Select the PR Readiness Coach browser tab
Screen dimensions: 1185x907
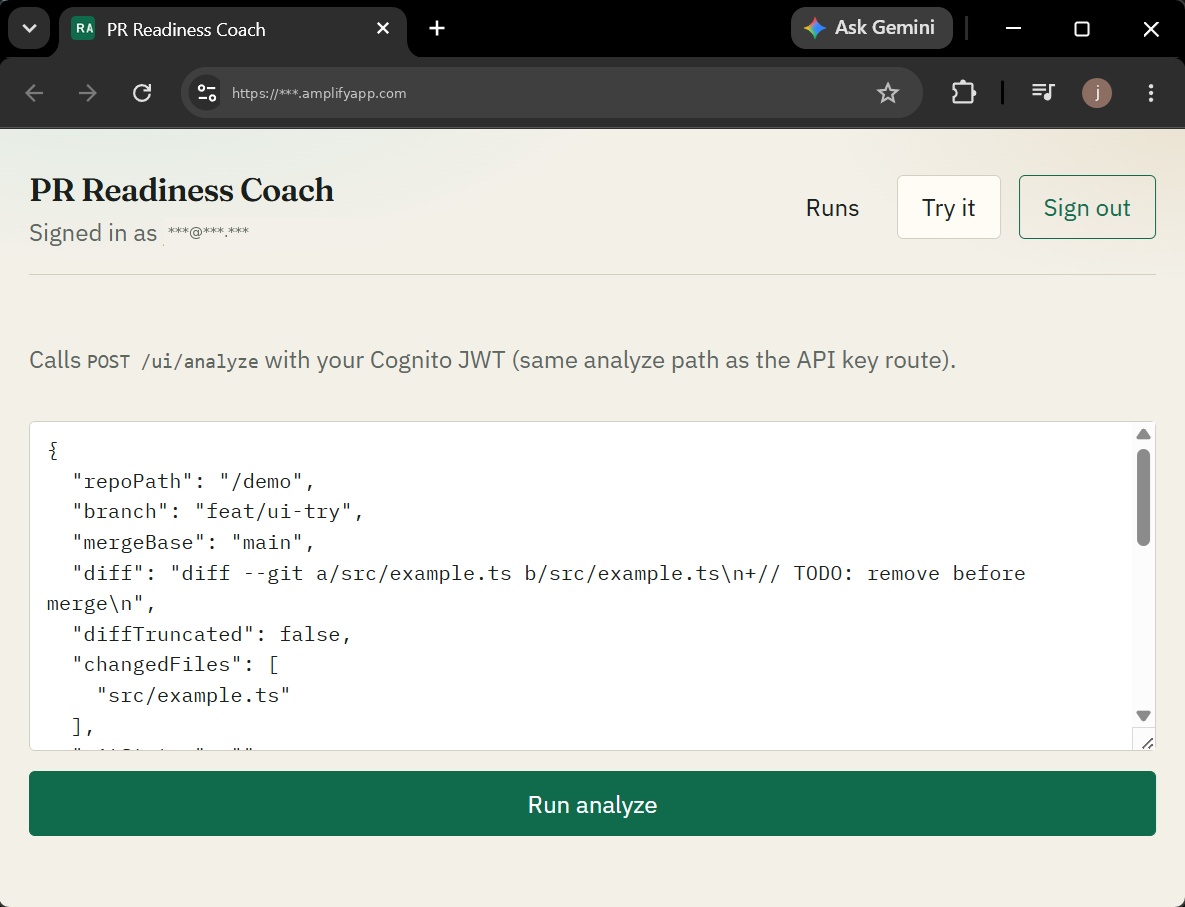pyautogui.click(x=232, y=29)
